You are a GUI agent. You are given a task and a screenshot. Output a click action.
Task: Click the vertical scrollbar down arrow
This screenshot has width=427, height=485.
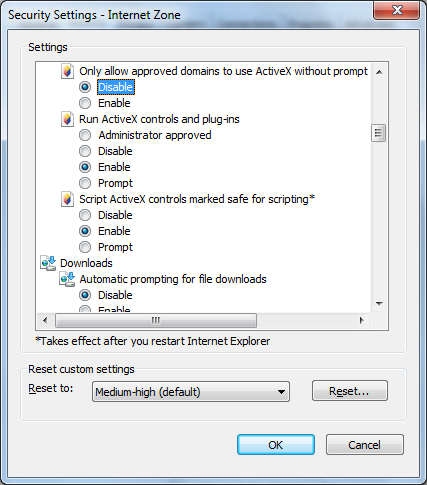click(x=379, y=303)
